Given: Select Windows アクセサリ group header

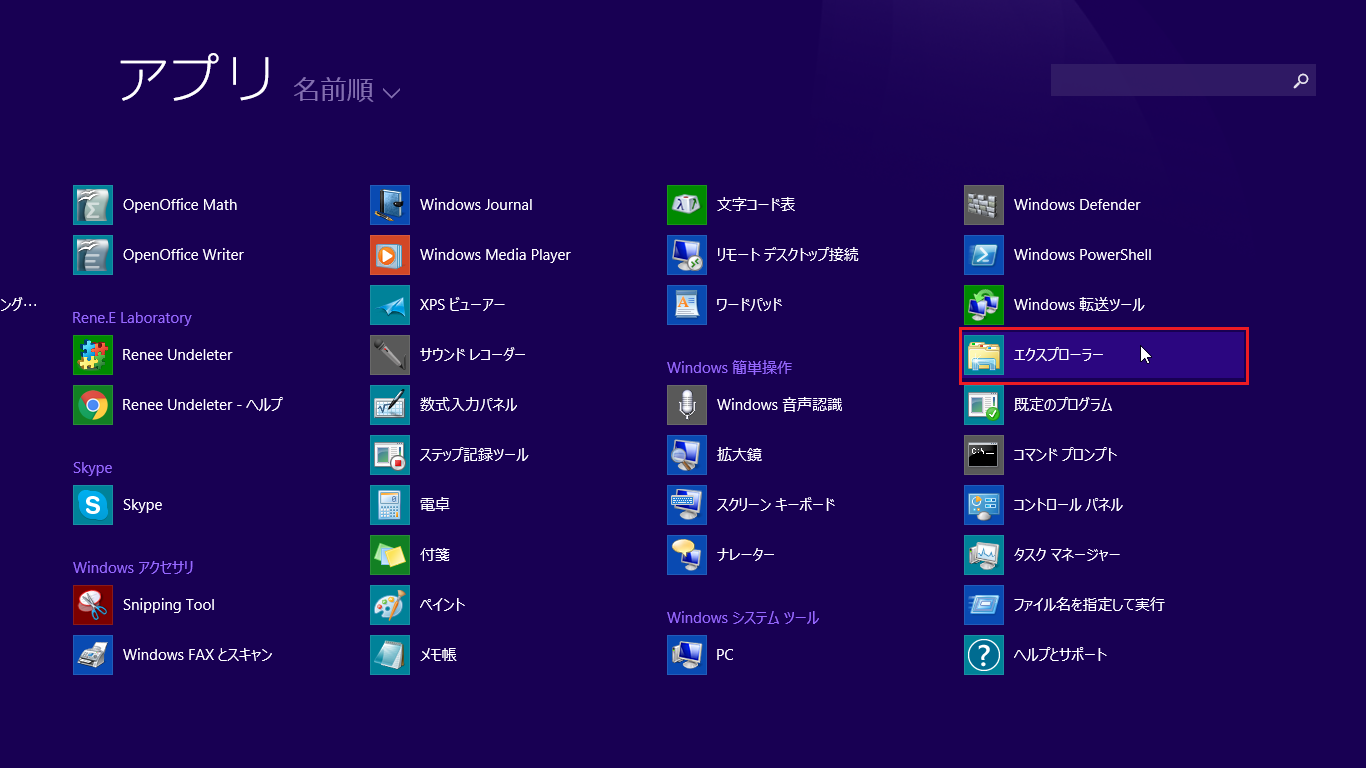Looking at the screenshot, I should click(x=133, y=568).
